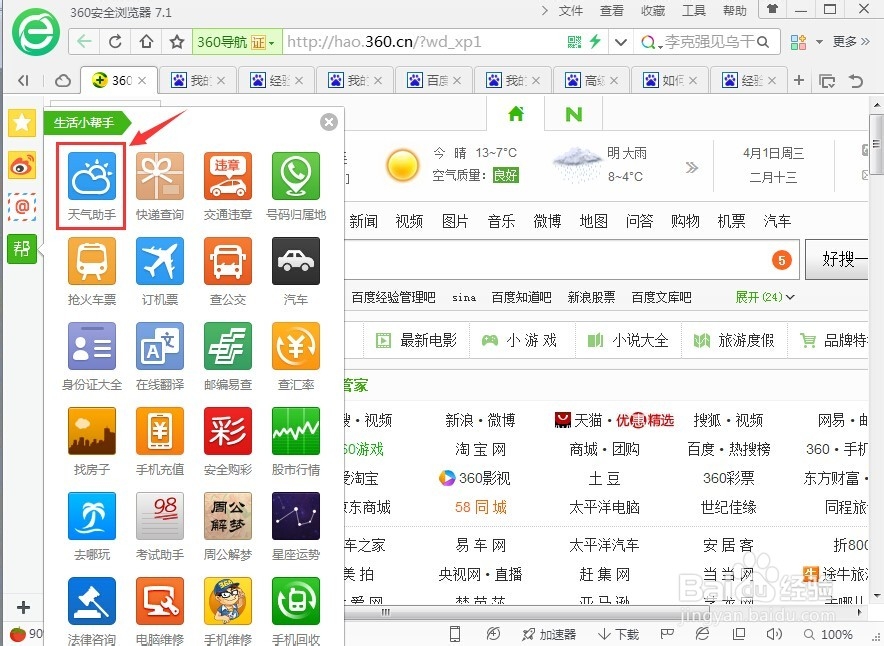Open the 邮编易查 postal code tool
The image size is (884, 646).
click(228, 356)
